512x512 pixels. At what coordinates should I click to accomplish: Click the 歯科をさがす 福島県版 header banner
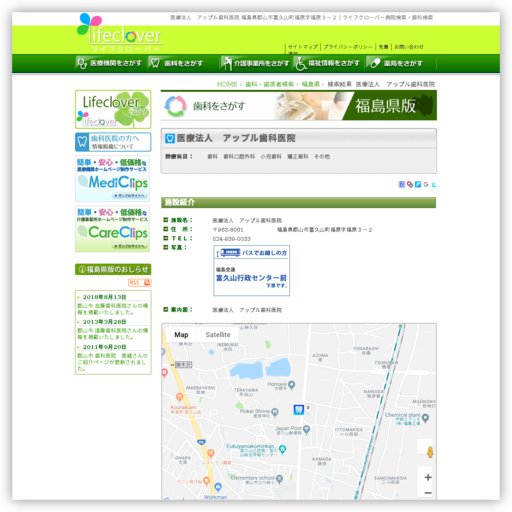pos(299,106)
